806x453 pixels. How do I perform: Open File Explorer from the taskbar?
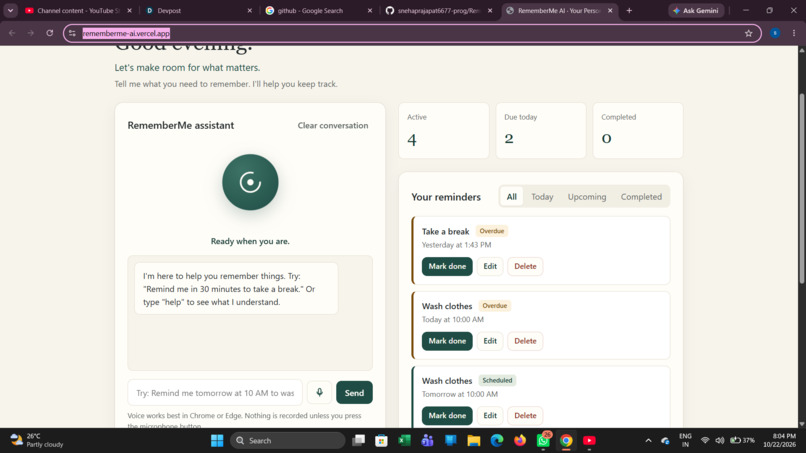pos(473,441)
